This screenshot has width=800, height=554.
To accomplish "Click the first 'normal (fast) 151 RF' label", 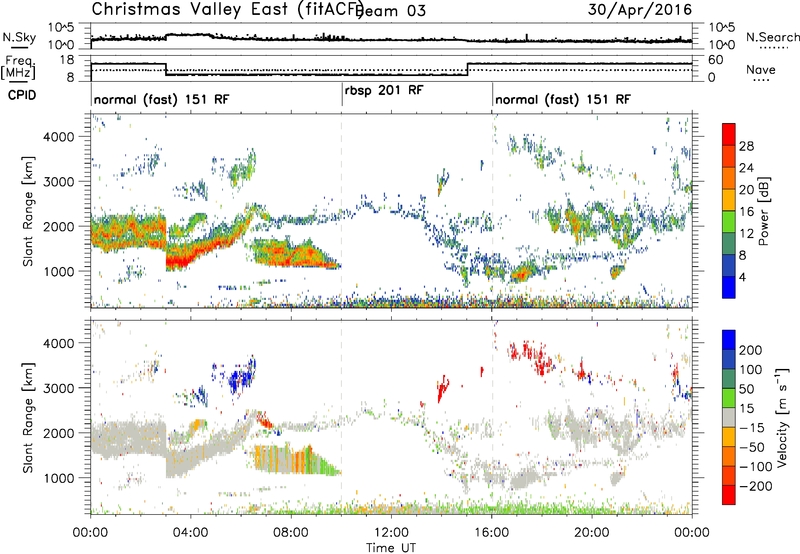I will [161, 99].
